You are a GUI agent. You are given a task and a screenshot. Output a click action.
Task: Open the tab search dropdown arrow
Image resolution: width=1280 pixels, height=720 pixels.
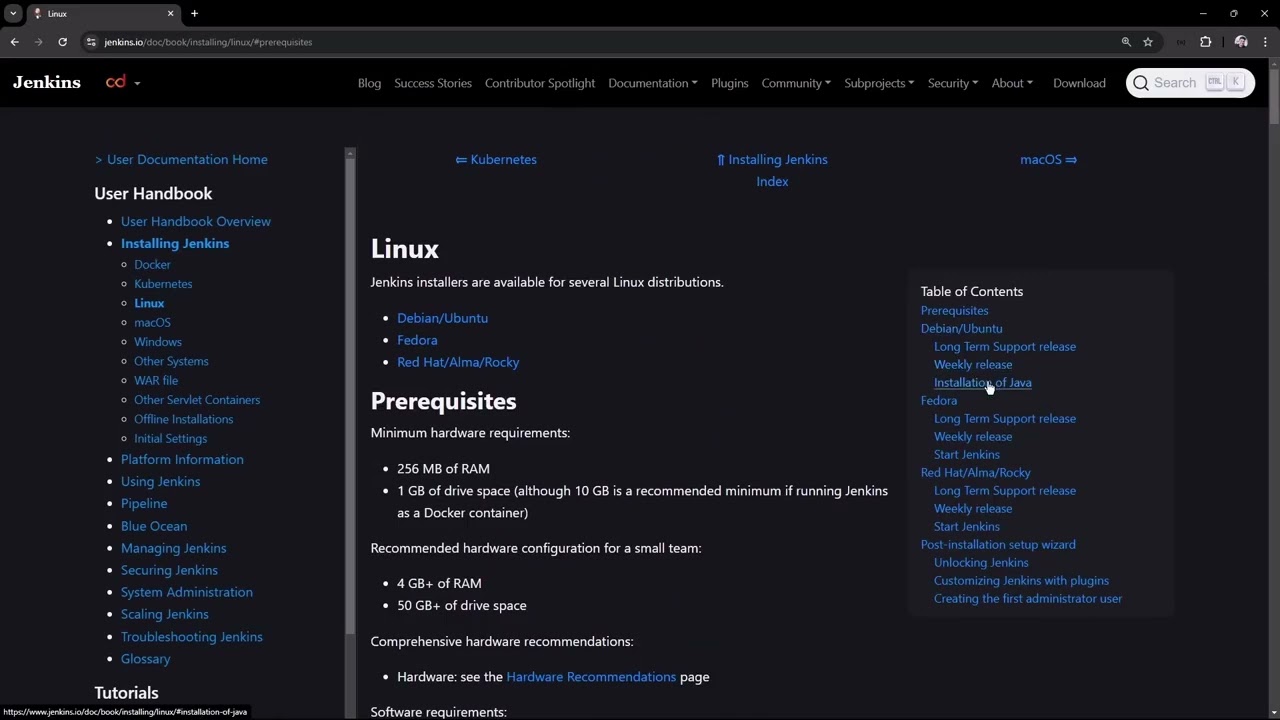(x=13, y=14)
